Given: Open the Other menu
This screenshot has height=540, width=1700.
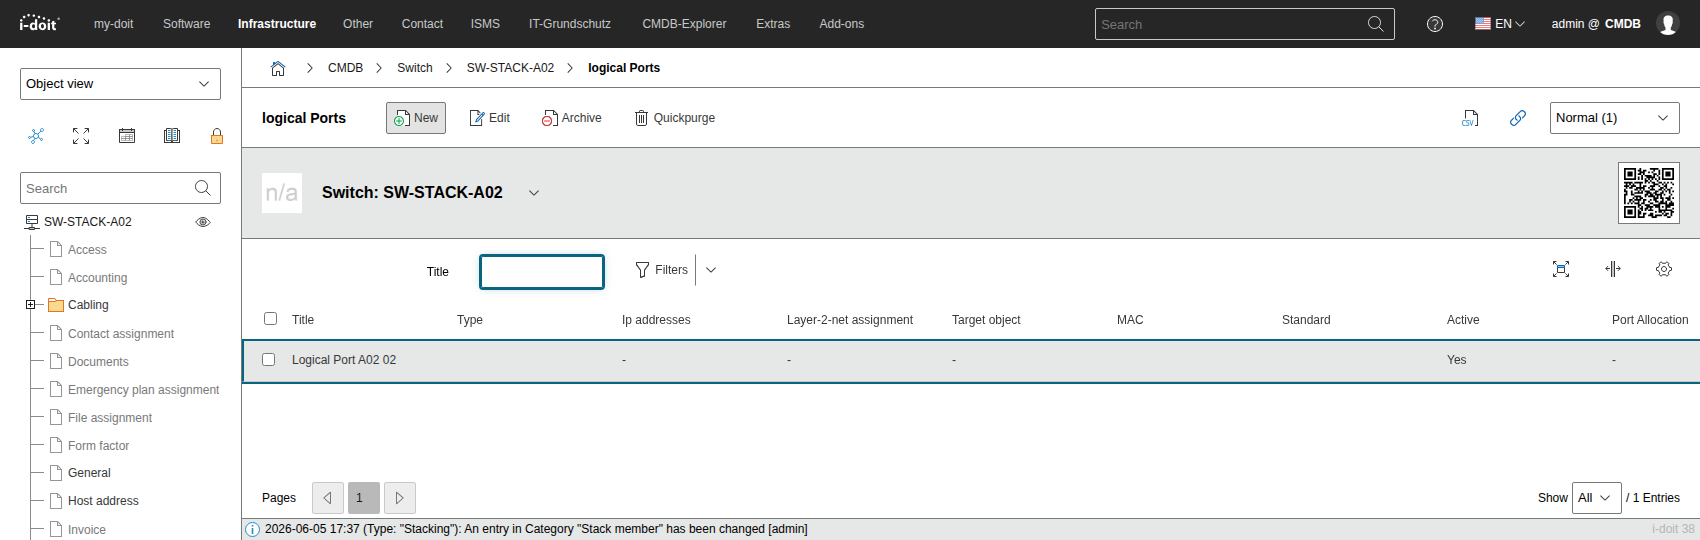Looking at the screenshot, I should 358,24.
